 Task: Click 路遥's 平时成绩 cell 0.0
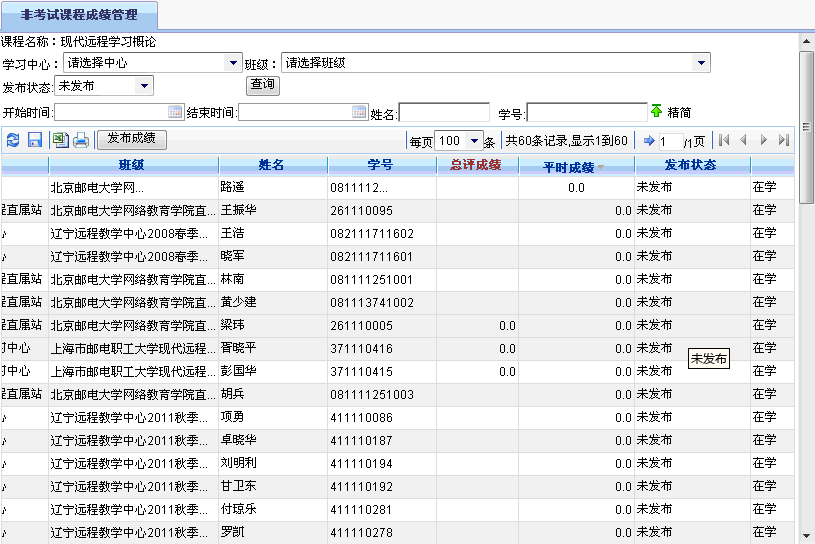click(576, 188)
